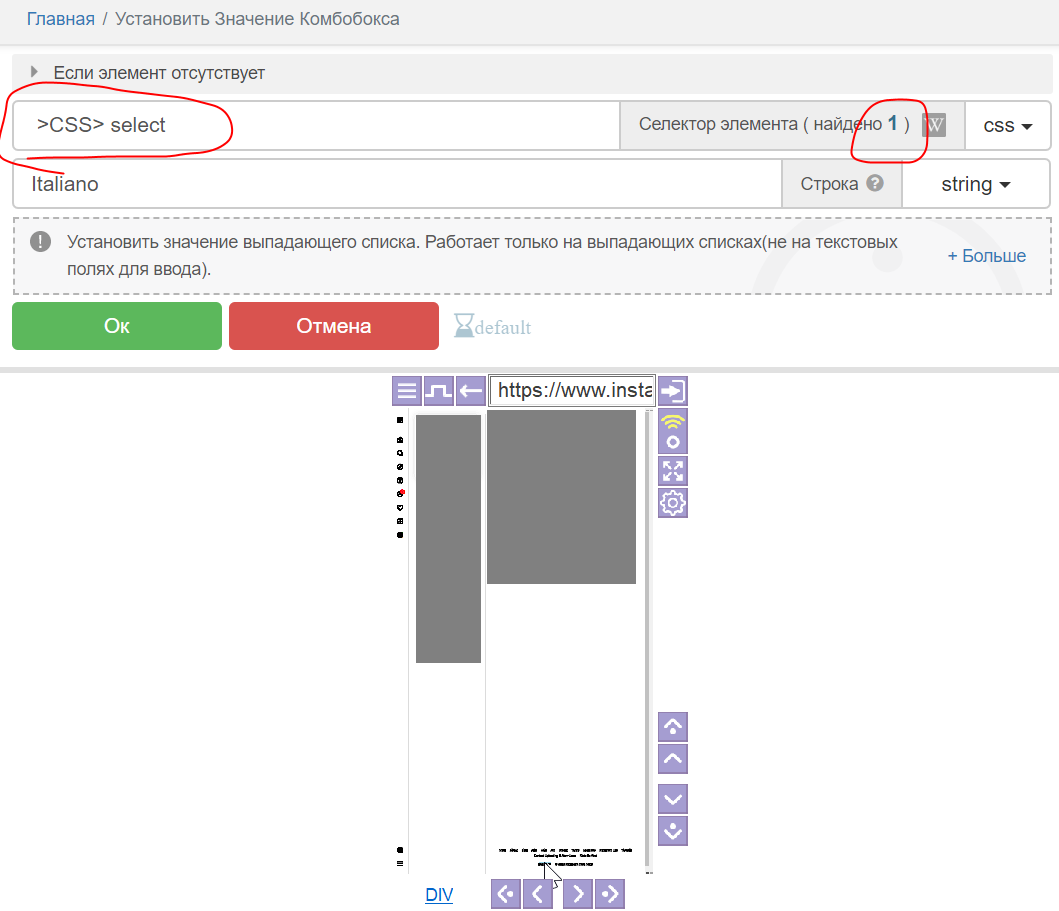The width and height of the screenshot is (1059, 911).
Task: Confirm with the green Ок button
Action: coord(117,326)
